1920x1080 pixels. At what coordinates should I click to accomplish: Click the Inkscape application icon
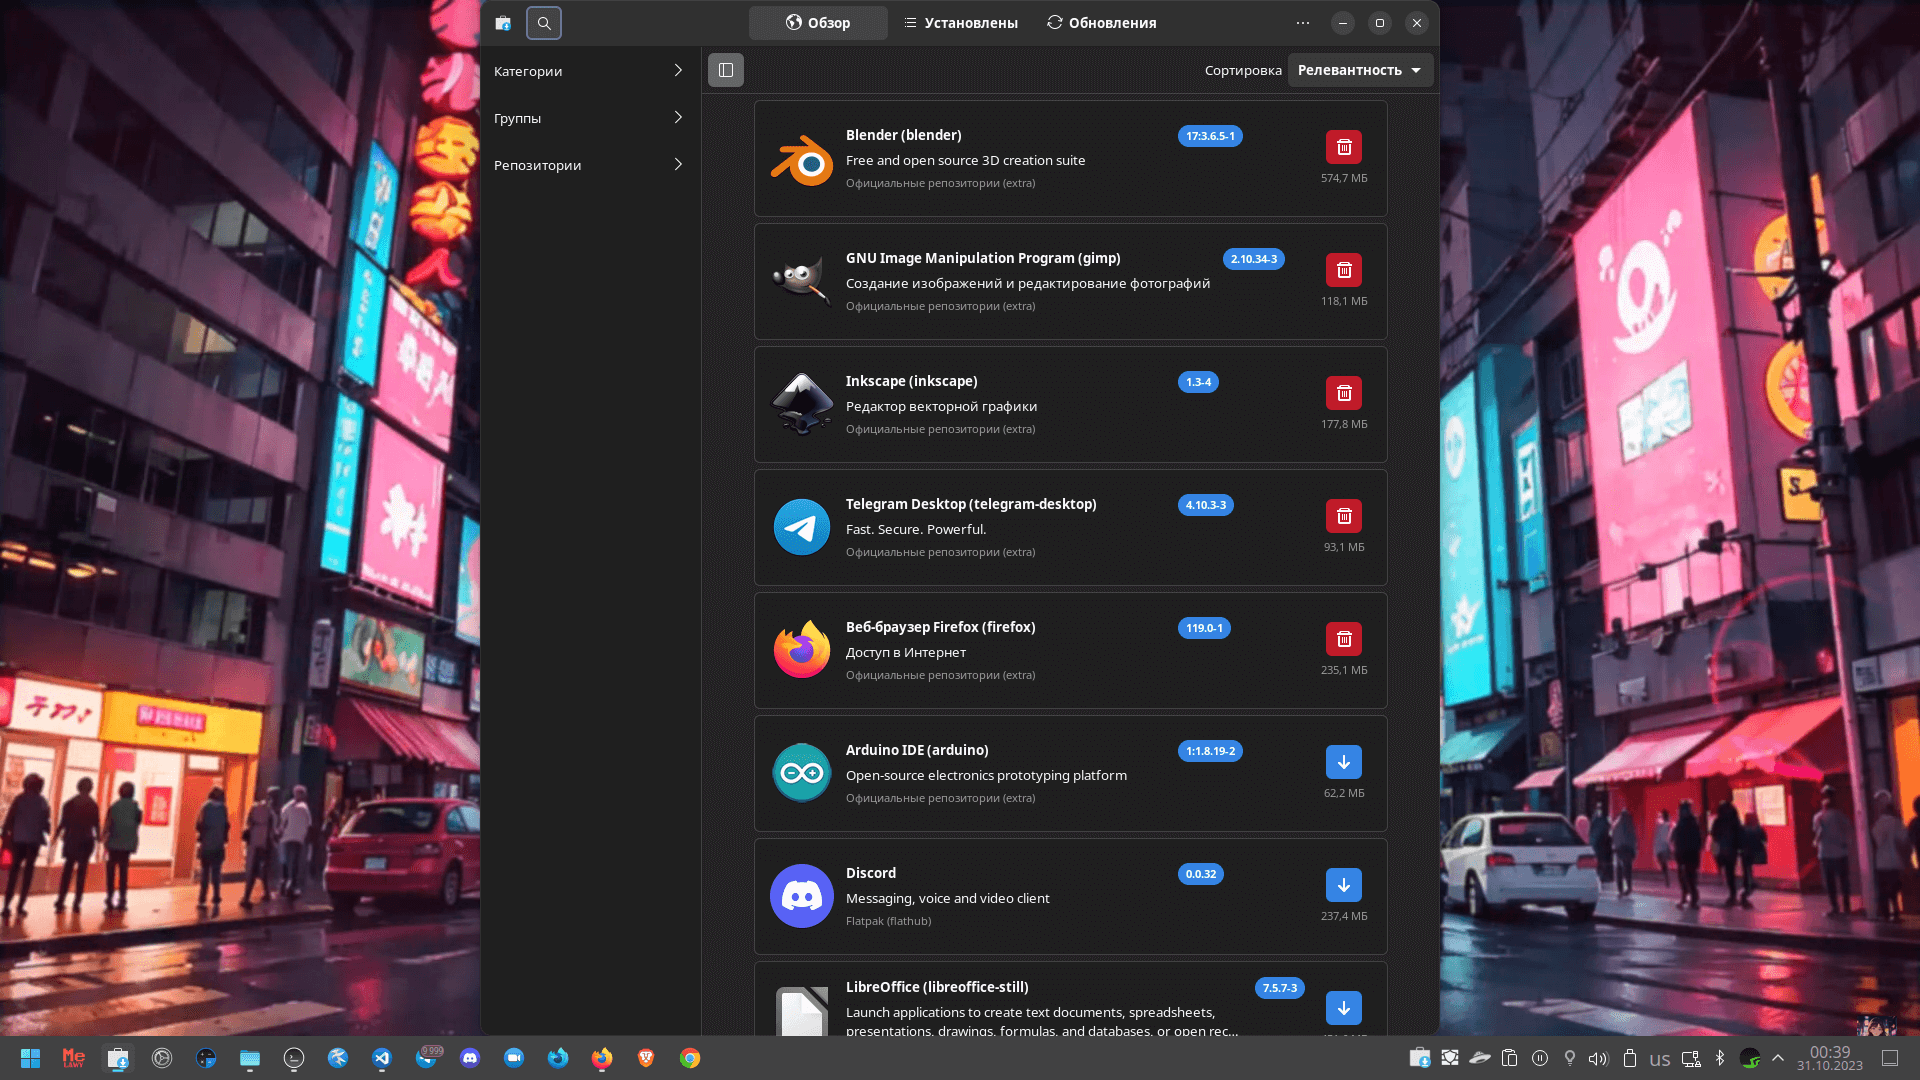[801, 404]
